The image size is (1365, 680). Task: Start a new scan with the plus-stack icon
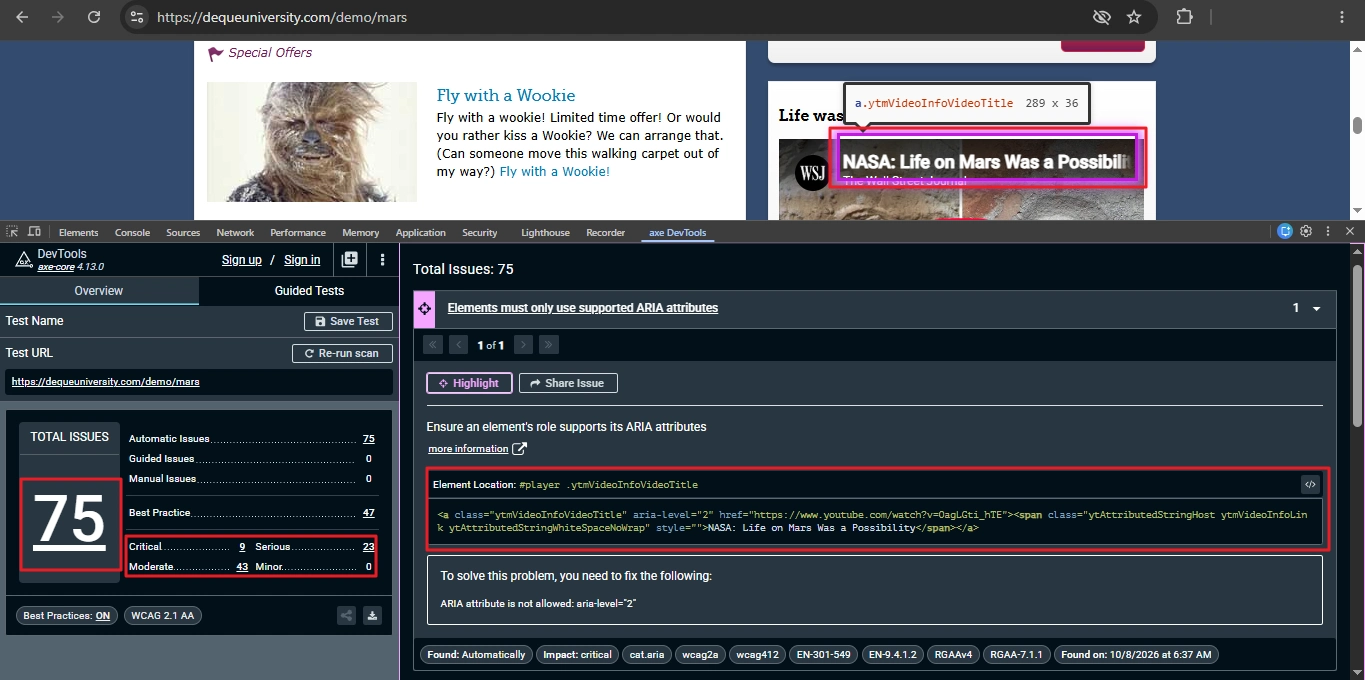click(350, 260)
